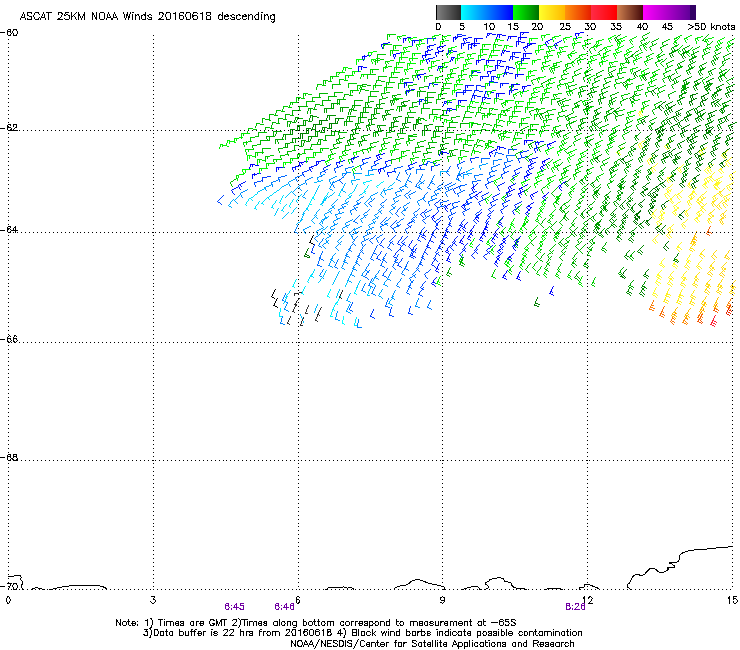The image size is (740, 650).
Task: Click the blue 10-15 knots legend segment
Action: pos(500,12)
